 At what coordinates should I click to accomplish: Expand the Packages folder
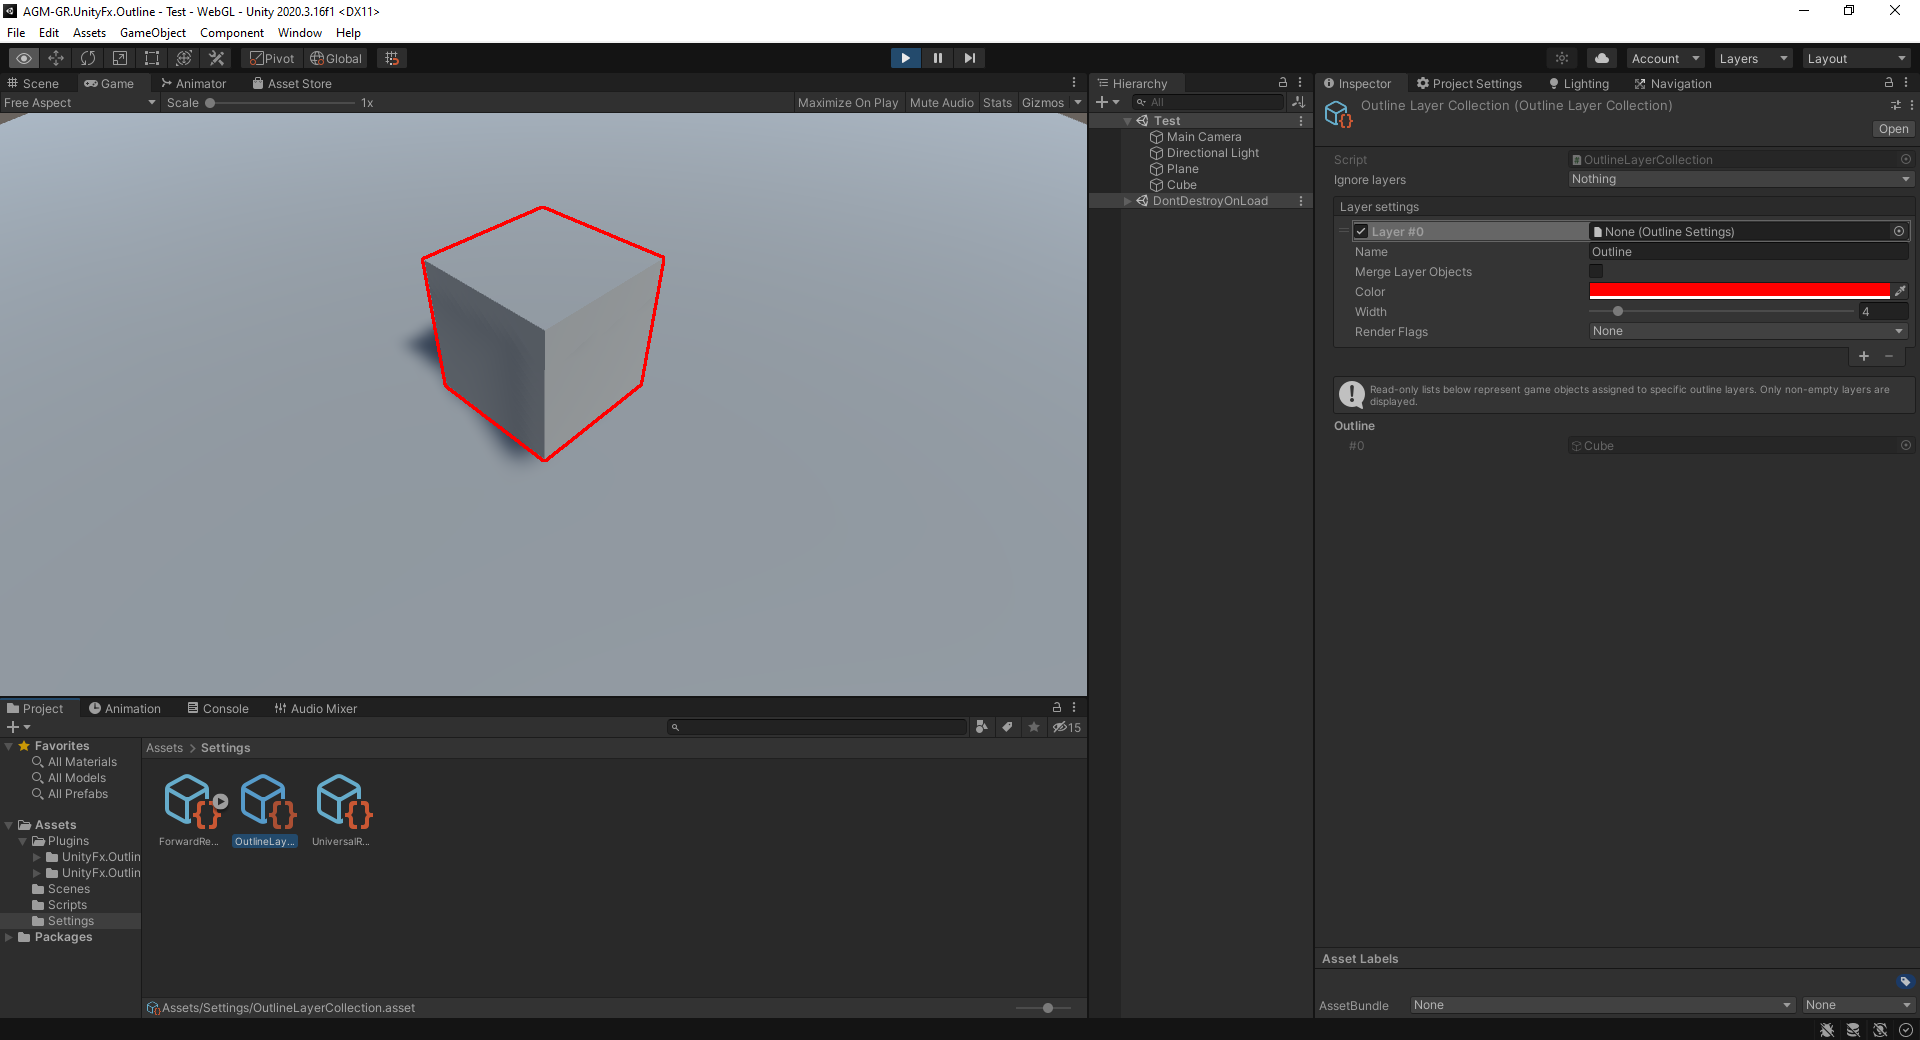pos(9,937)
